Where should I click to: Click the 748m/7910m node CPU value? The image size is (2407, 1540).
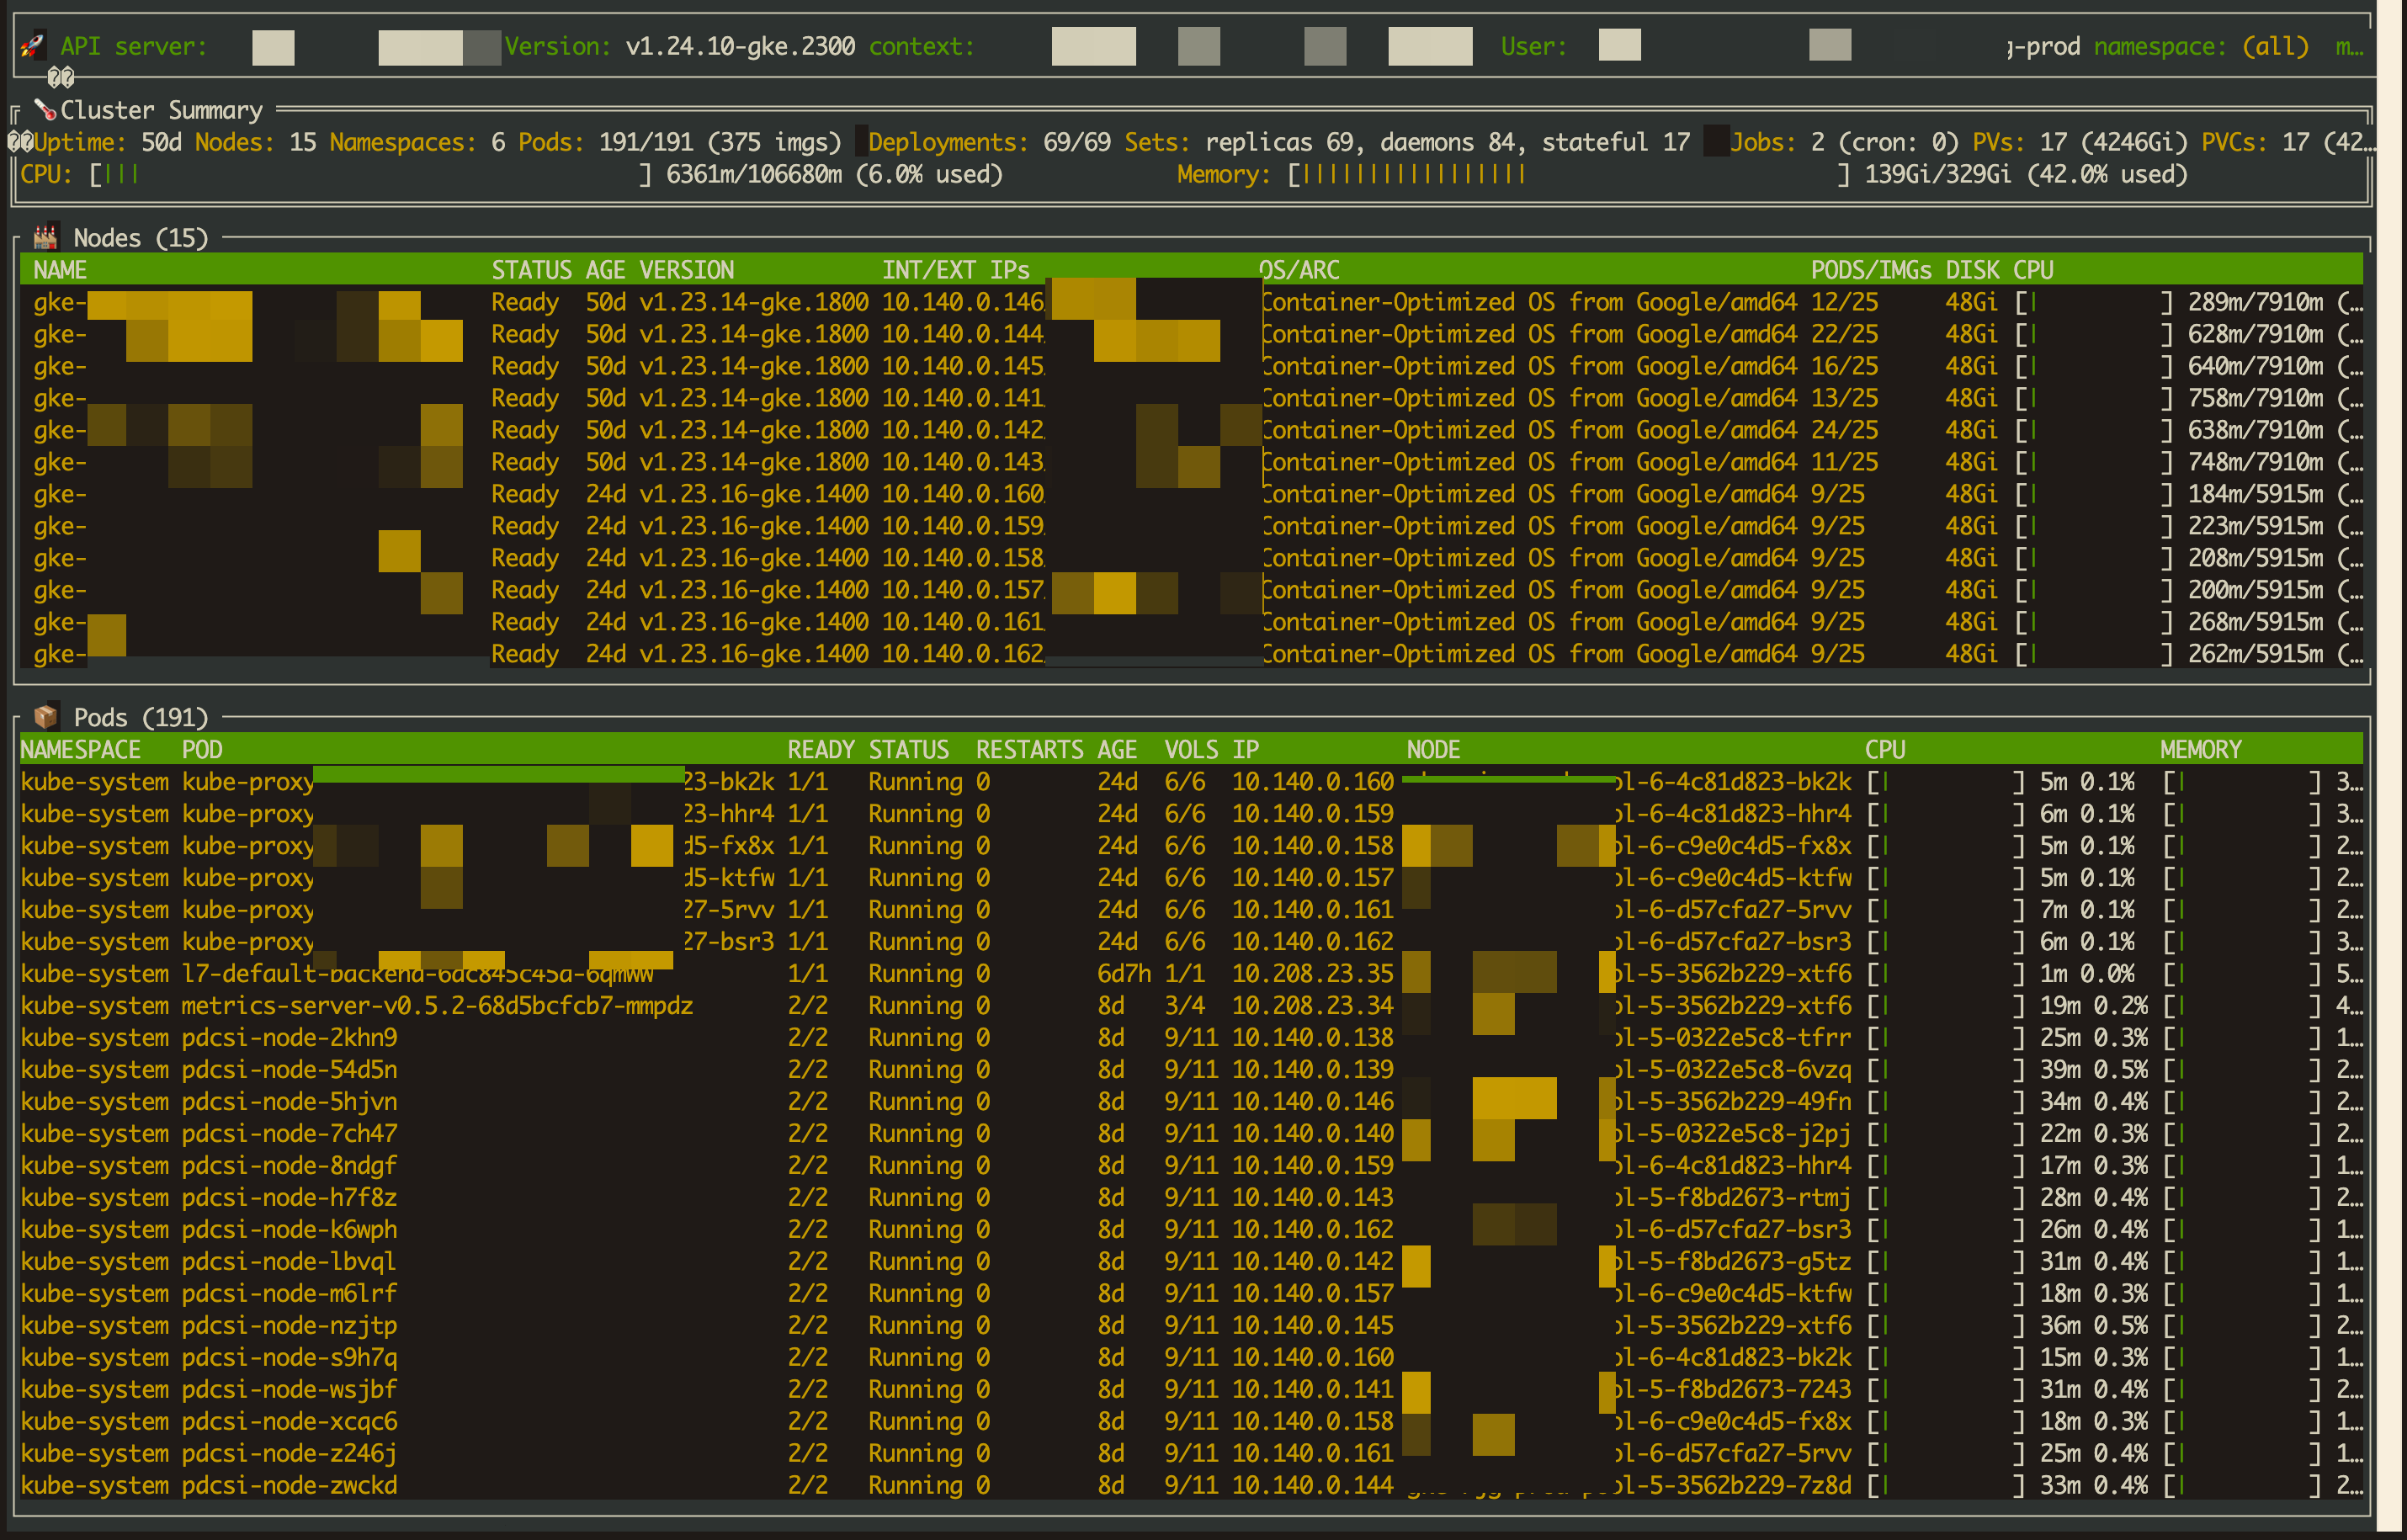coord(2255,462)
